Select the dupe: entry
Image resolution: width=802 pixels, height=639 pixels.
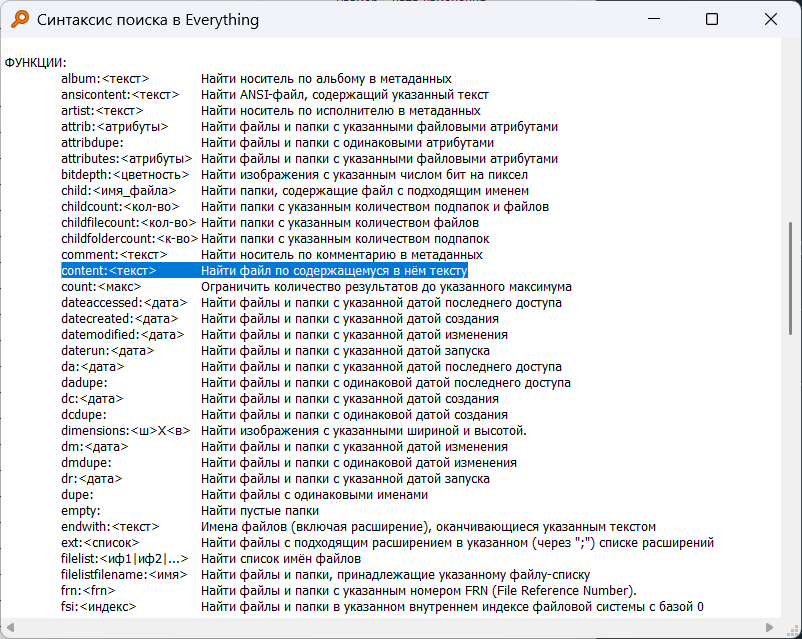(77, 494)
